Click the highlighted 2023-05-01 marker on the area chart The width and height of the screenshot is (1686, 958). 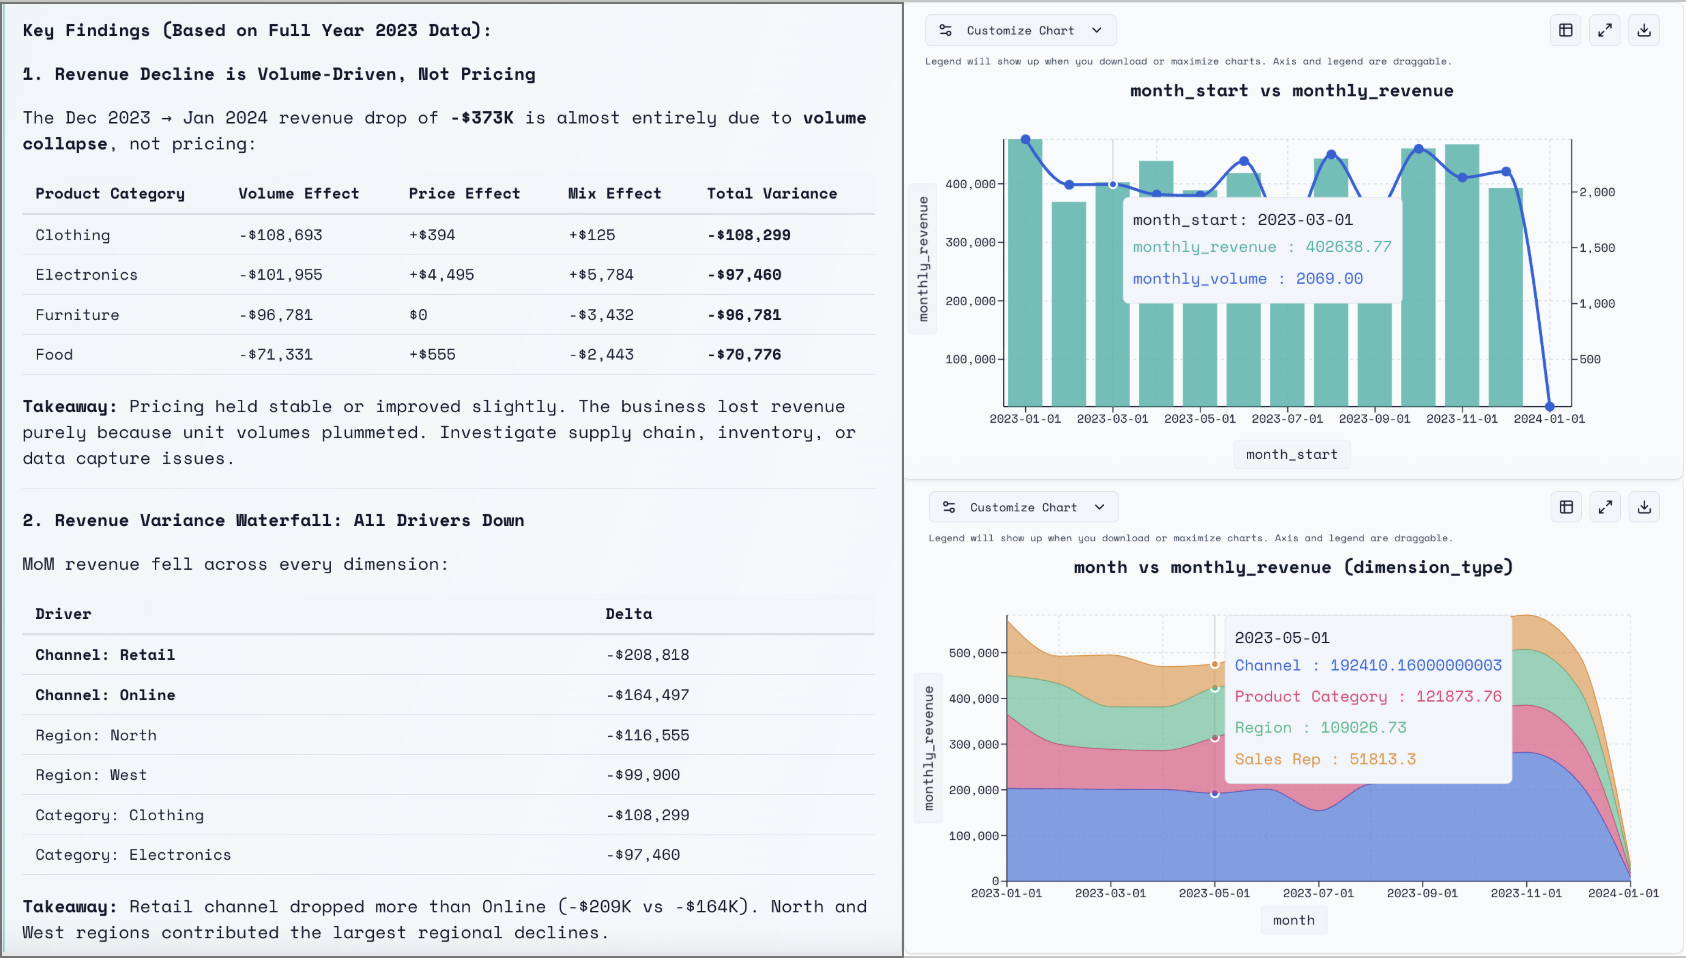(x=1215, y=664)
